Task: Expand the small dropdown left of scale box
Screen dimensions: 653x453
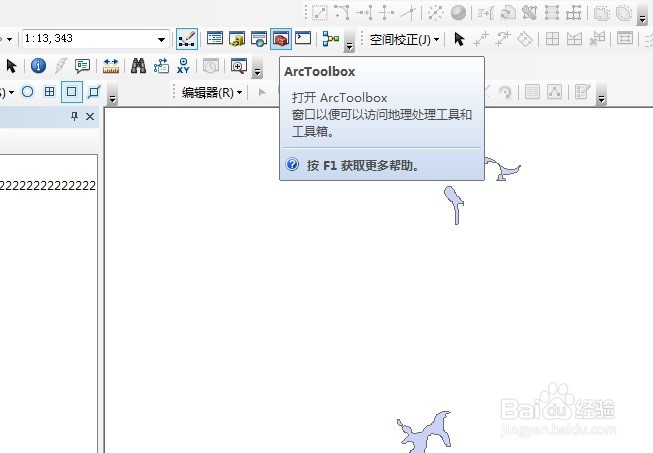Action: pyautogui.click(x=9, y=40)
